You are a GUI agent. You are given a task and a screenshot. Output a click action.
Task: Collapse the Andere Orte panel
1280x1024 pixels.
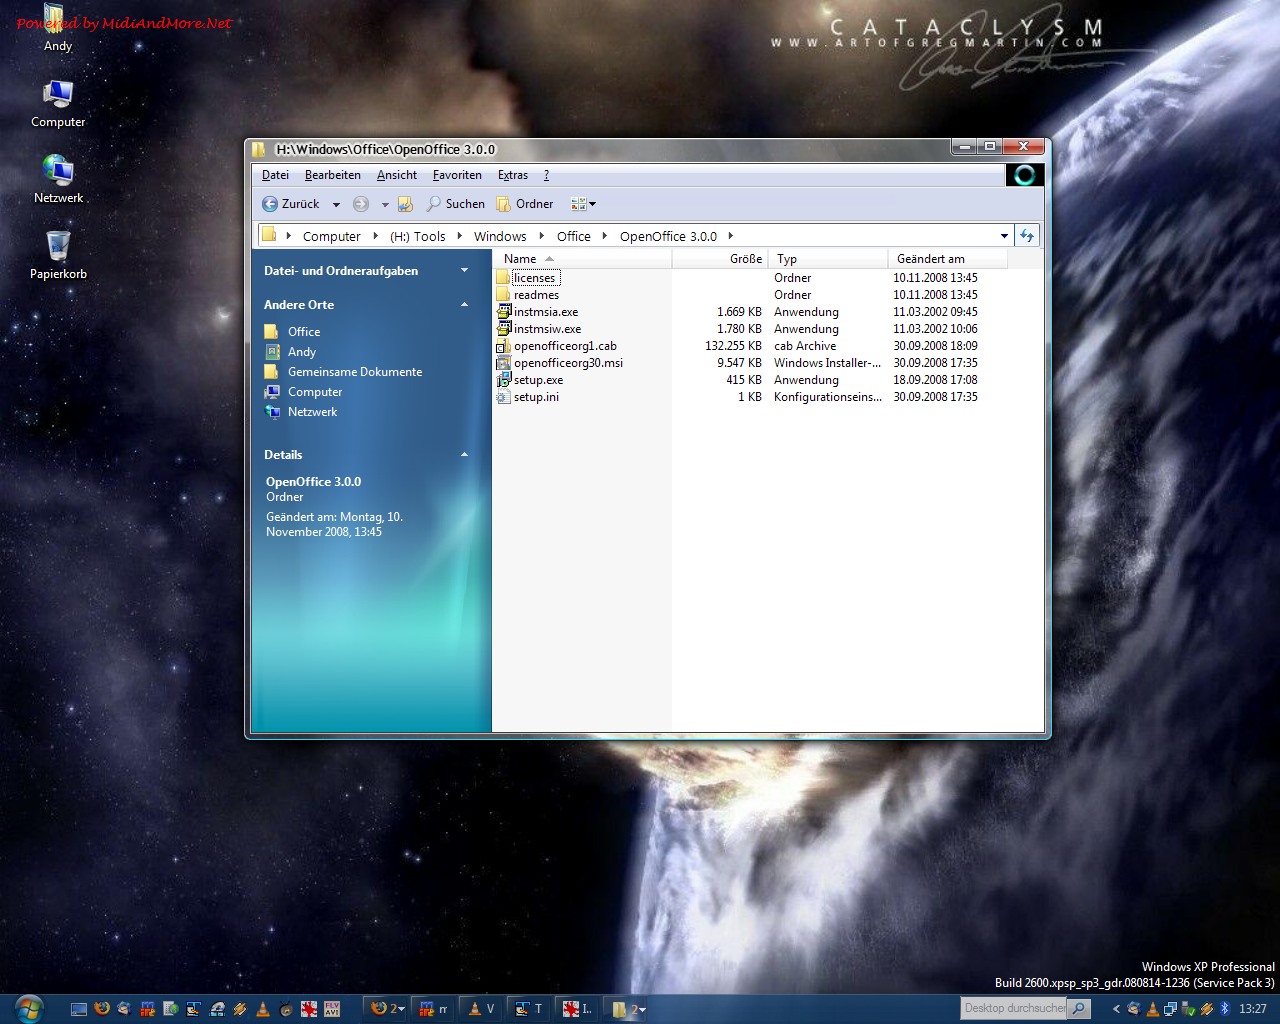(464, 305)
